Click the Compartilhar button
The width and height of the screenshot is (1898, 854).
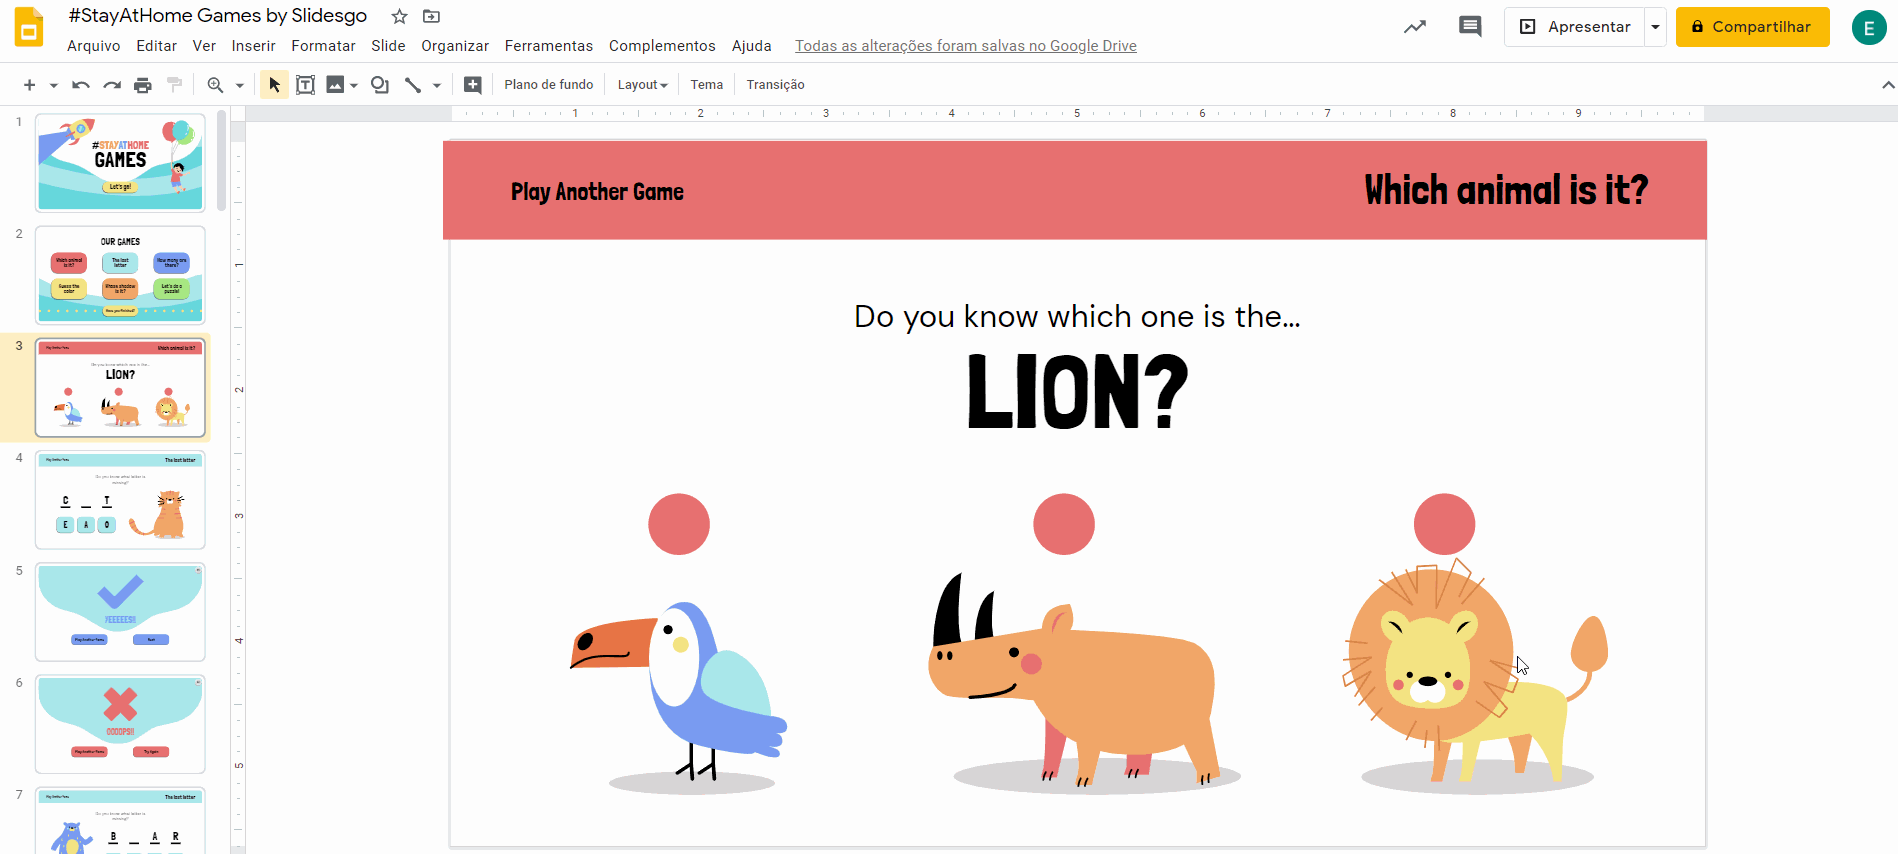coord(1752,27)
